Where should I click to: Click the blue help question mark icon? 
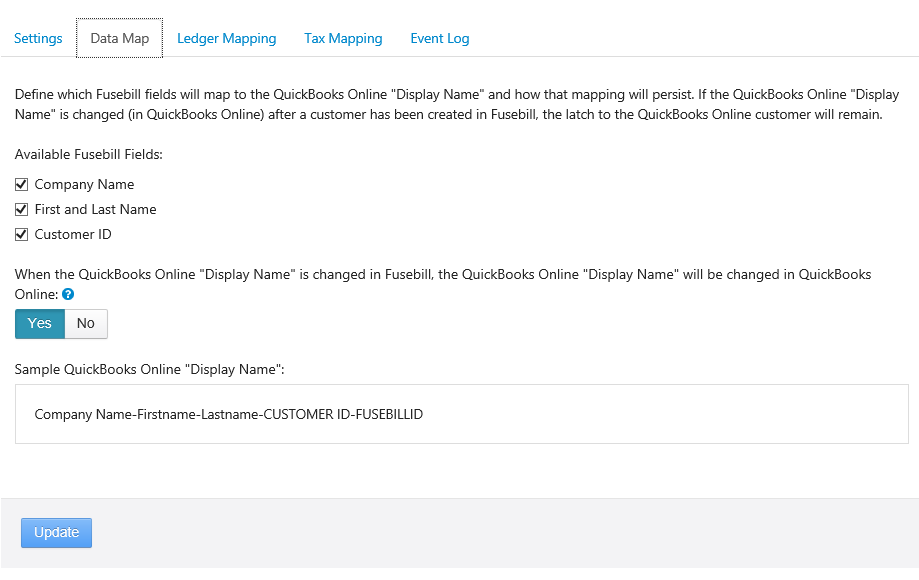[68, 294]
